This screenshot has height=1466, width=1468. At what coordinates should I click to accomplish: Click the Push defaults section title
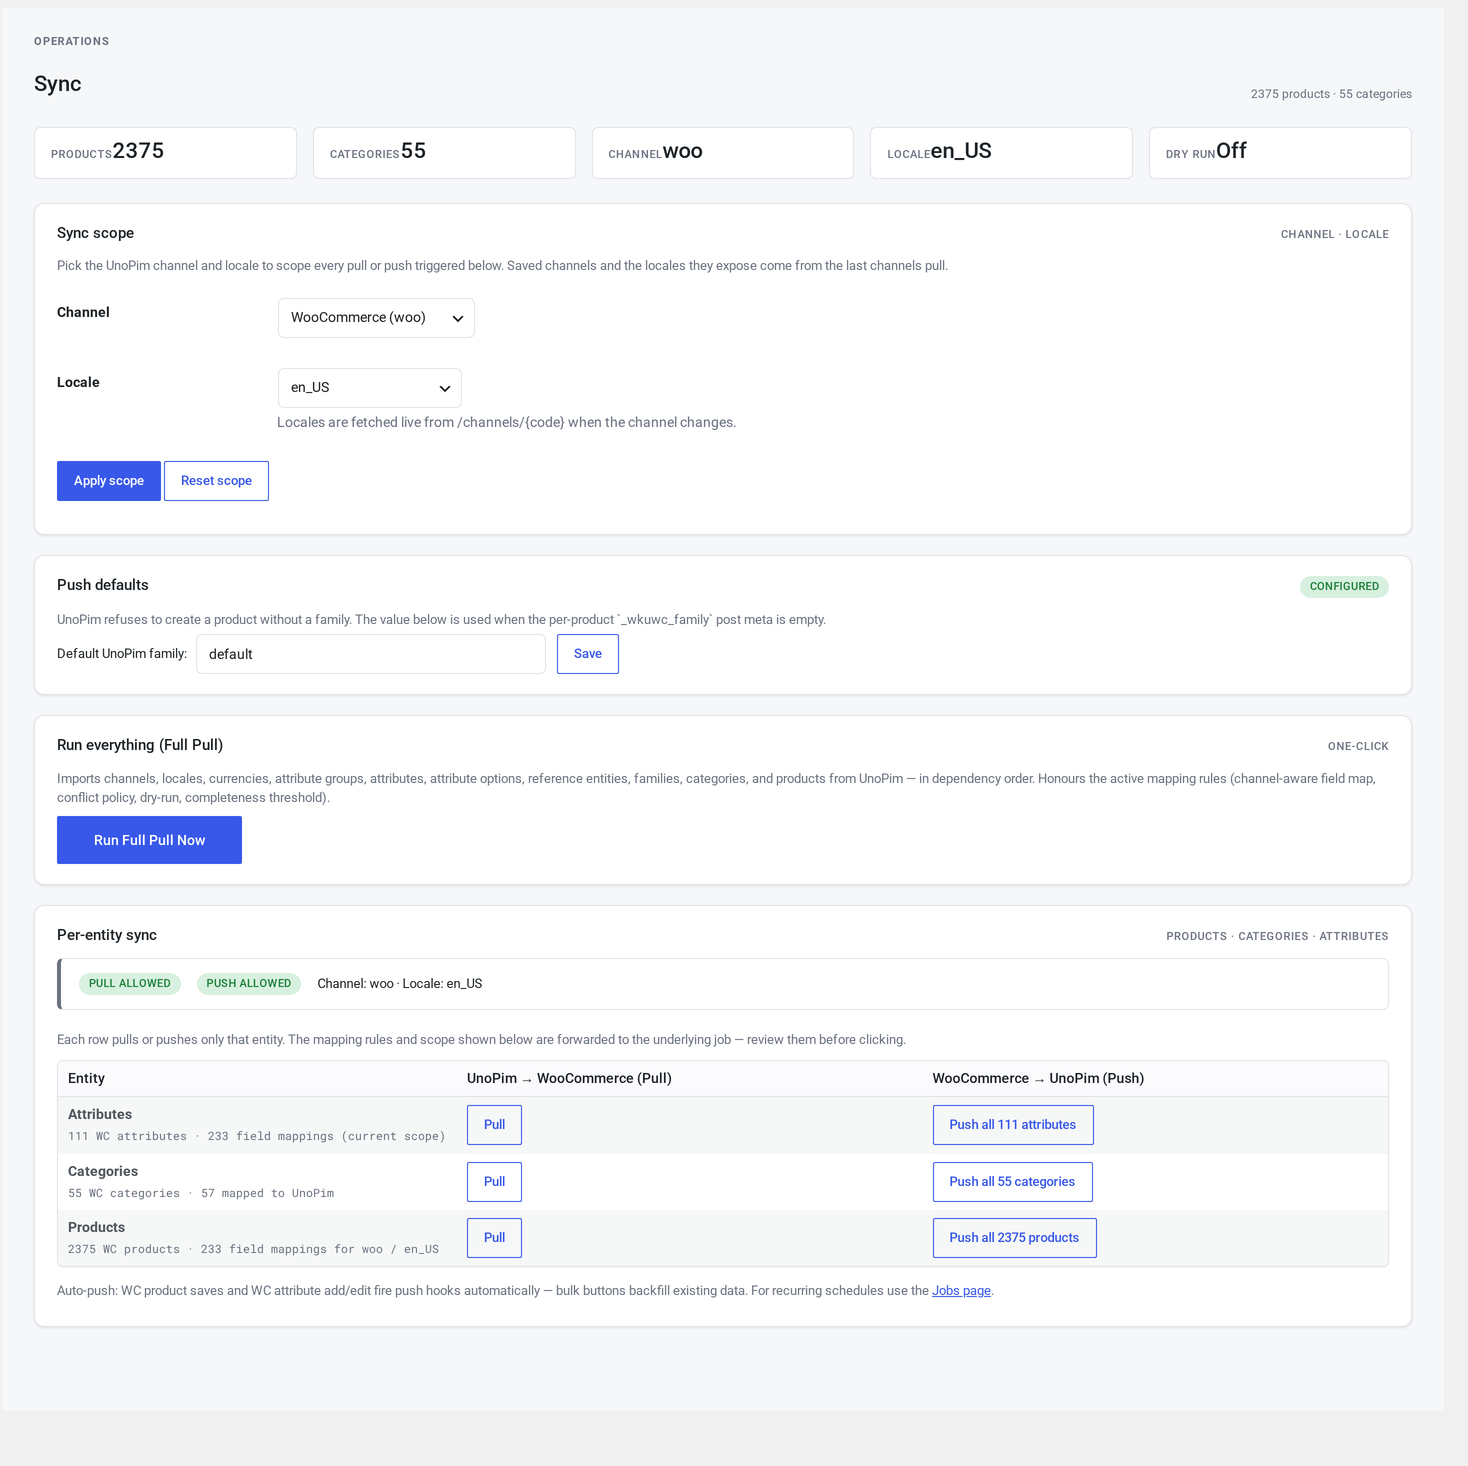103,585
